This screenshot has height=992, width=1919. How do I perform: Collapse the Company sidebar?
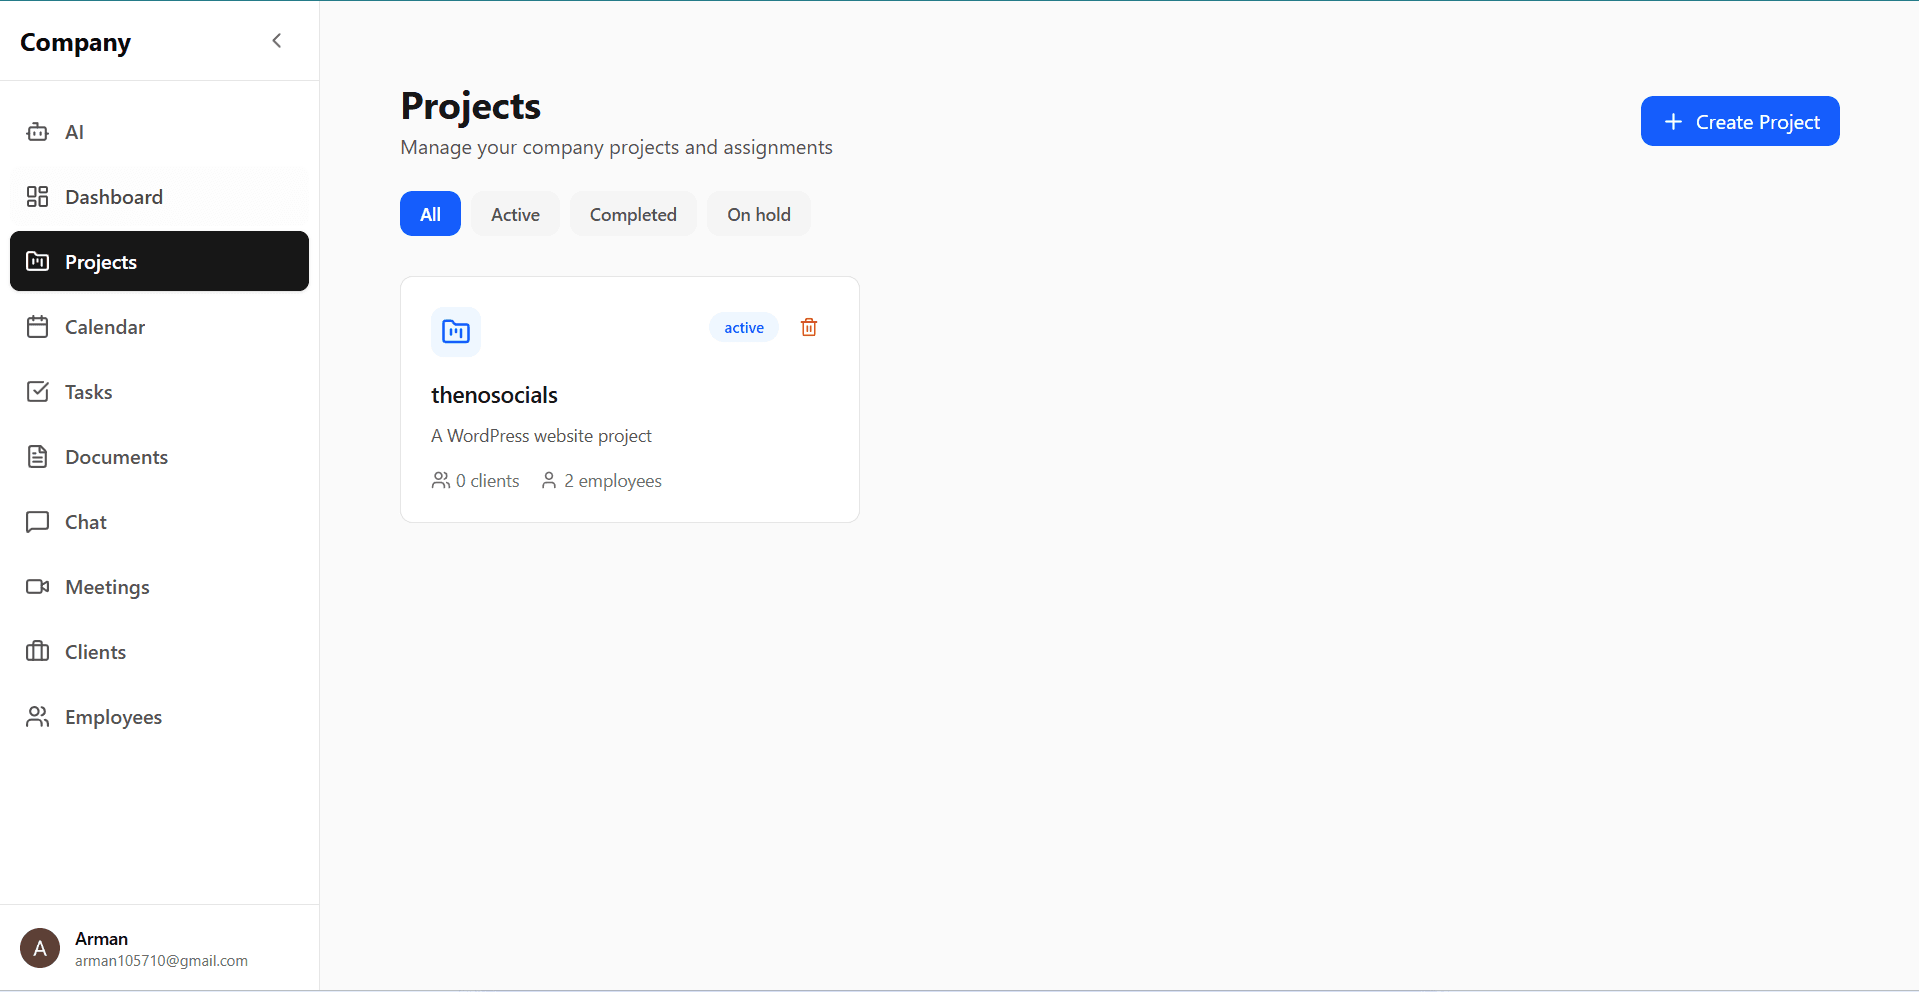coord(277,40)
